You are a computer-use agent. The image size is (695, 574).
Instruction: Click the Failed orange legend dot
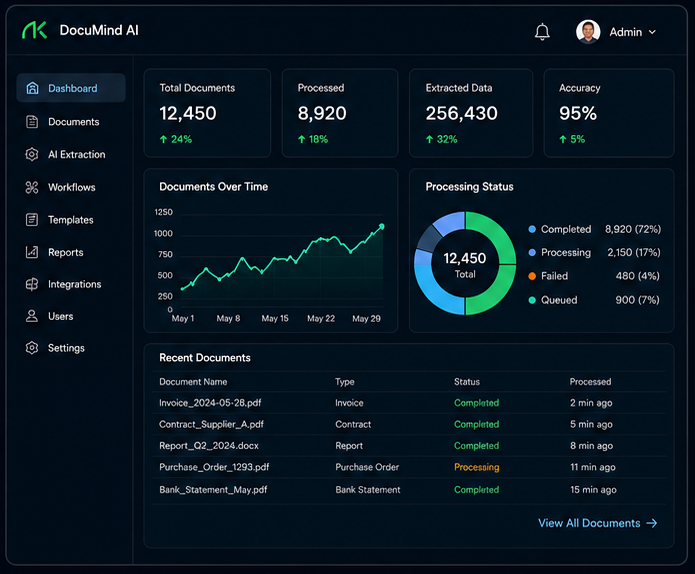[x=532, y=276]
